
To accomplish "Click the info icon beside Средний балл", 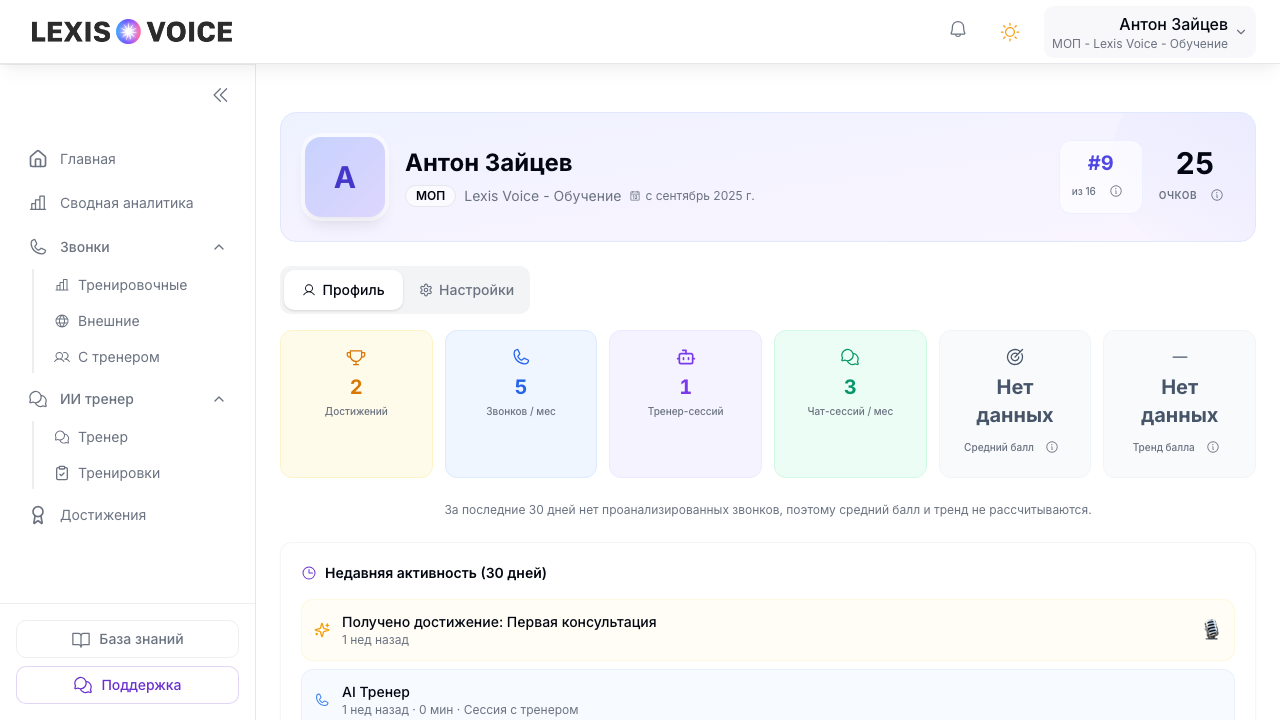I will click(x=1052, y=447).
